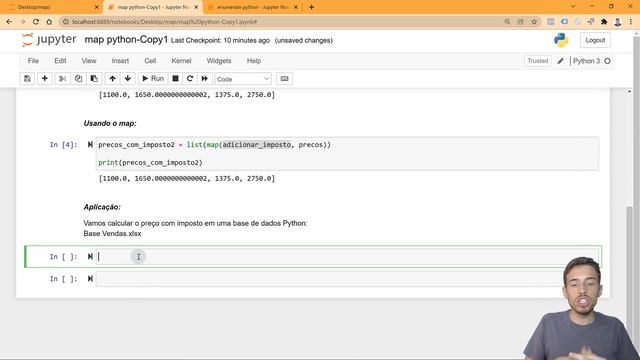This screenshot has width=640, height=360.
Task: Save notebook with the floppy disk icon
Action: (27, 78)
